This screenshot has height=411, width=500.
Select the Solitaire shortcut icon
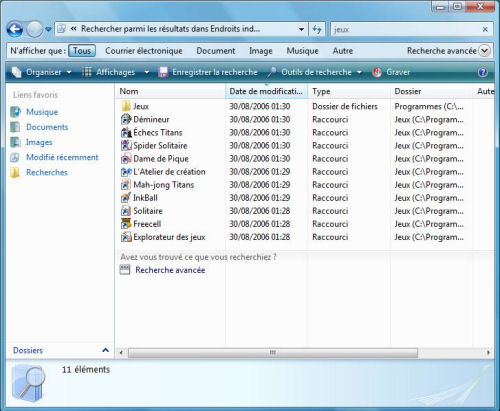click(126, 211)
